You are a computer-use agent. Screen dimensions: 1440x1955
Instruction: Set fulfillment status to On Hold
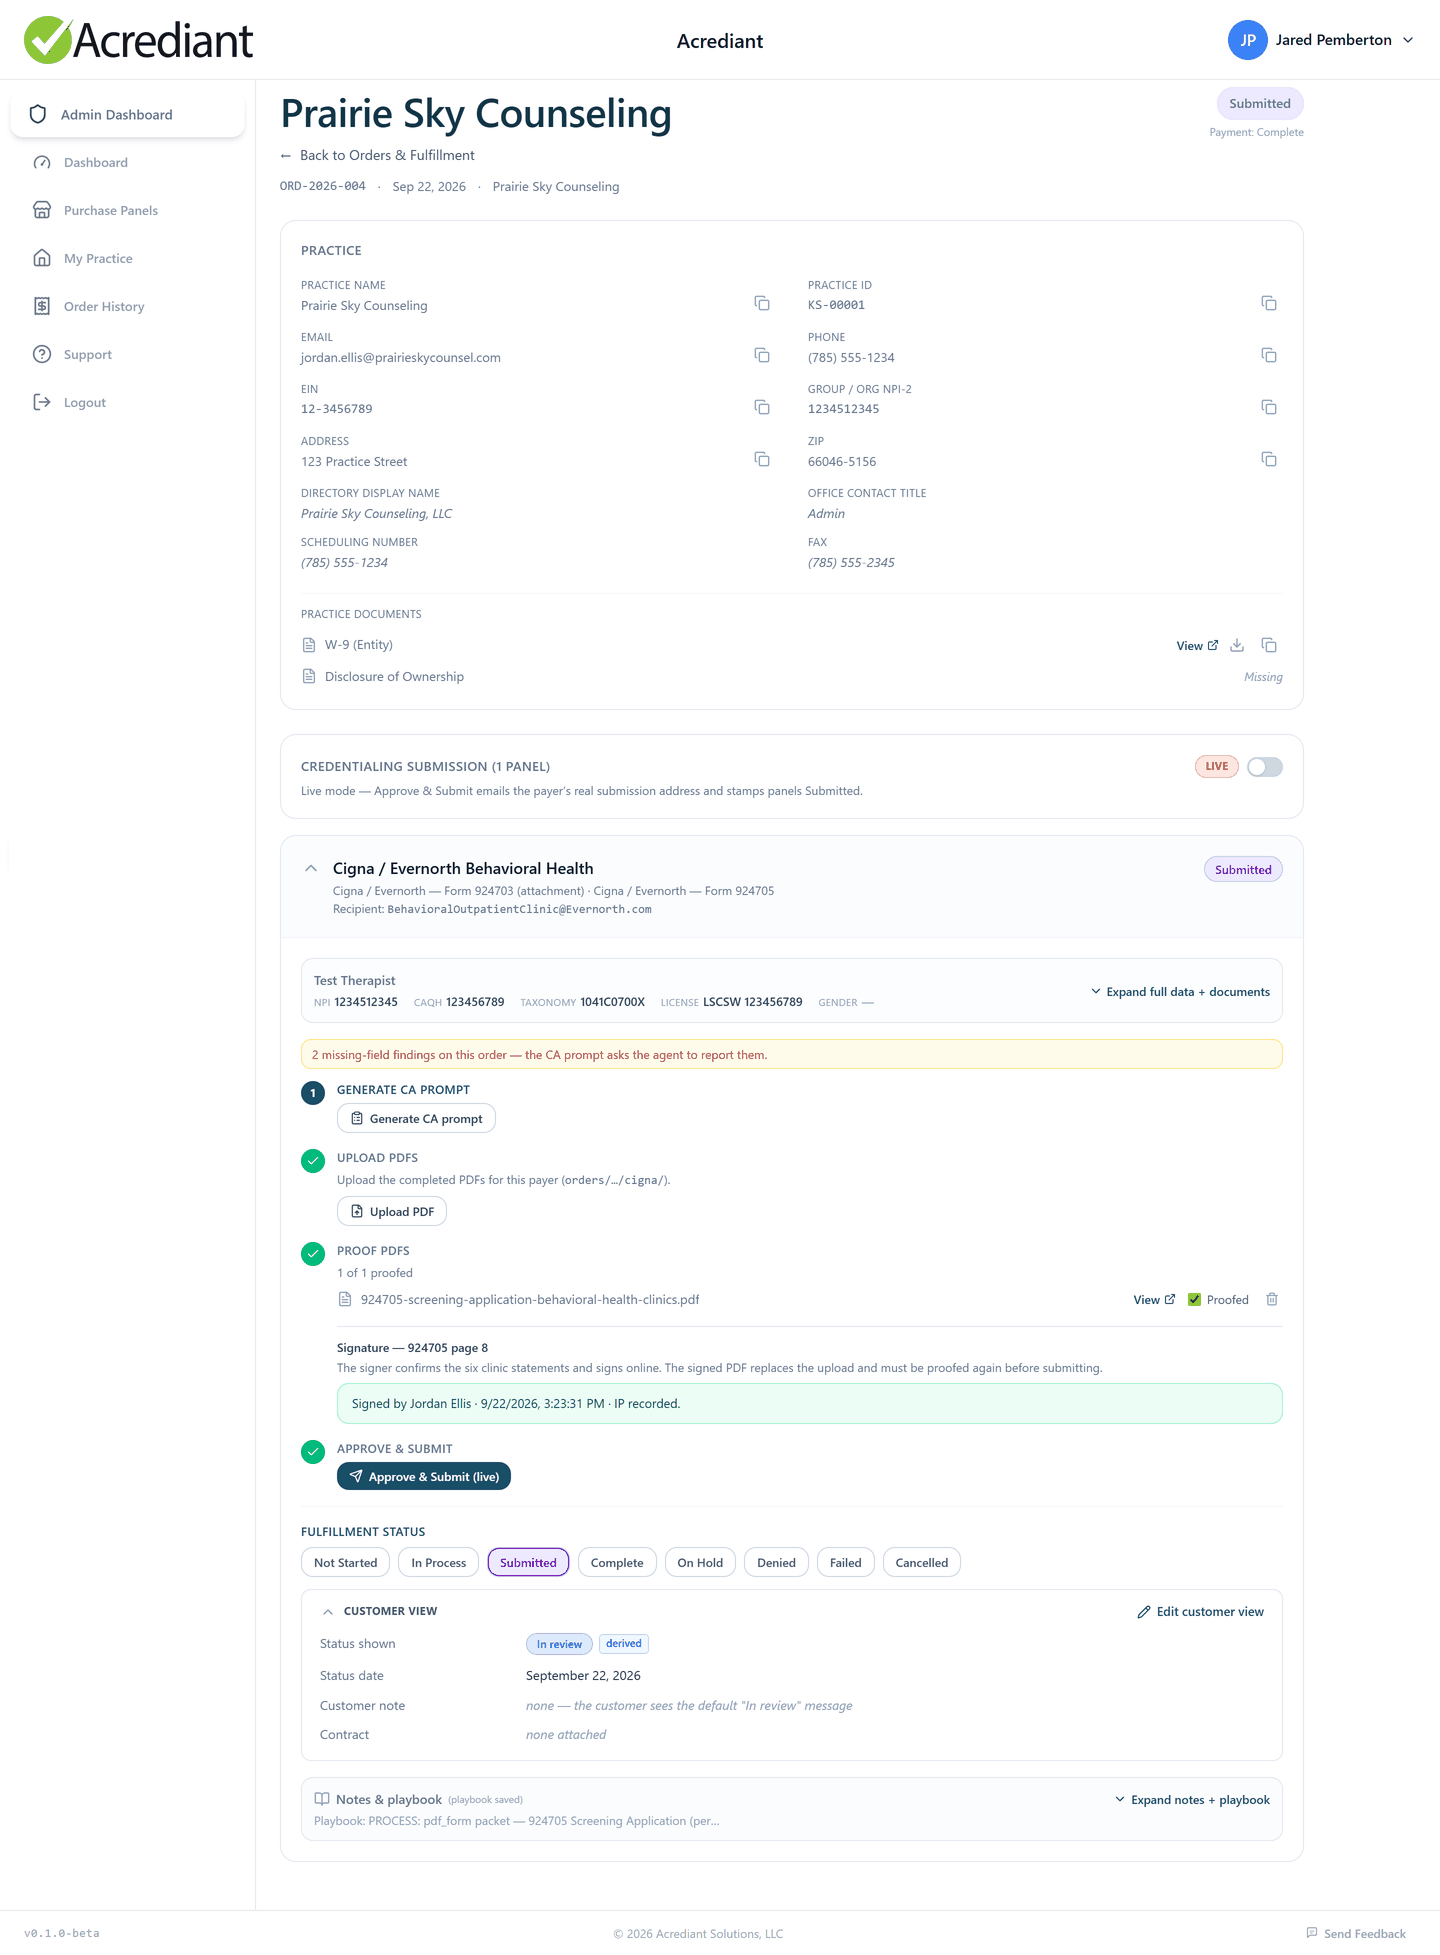tap(700, 1563)
